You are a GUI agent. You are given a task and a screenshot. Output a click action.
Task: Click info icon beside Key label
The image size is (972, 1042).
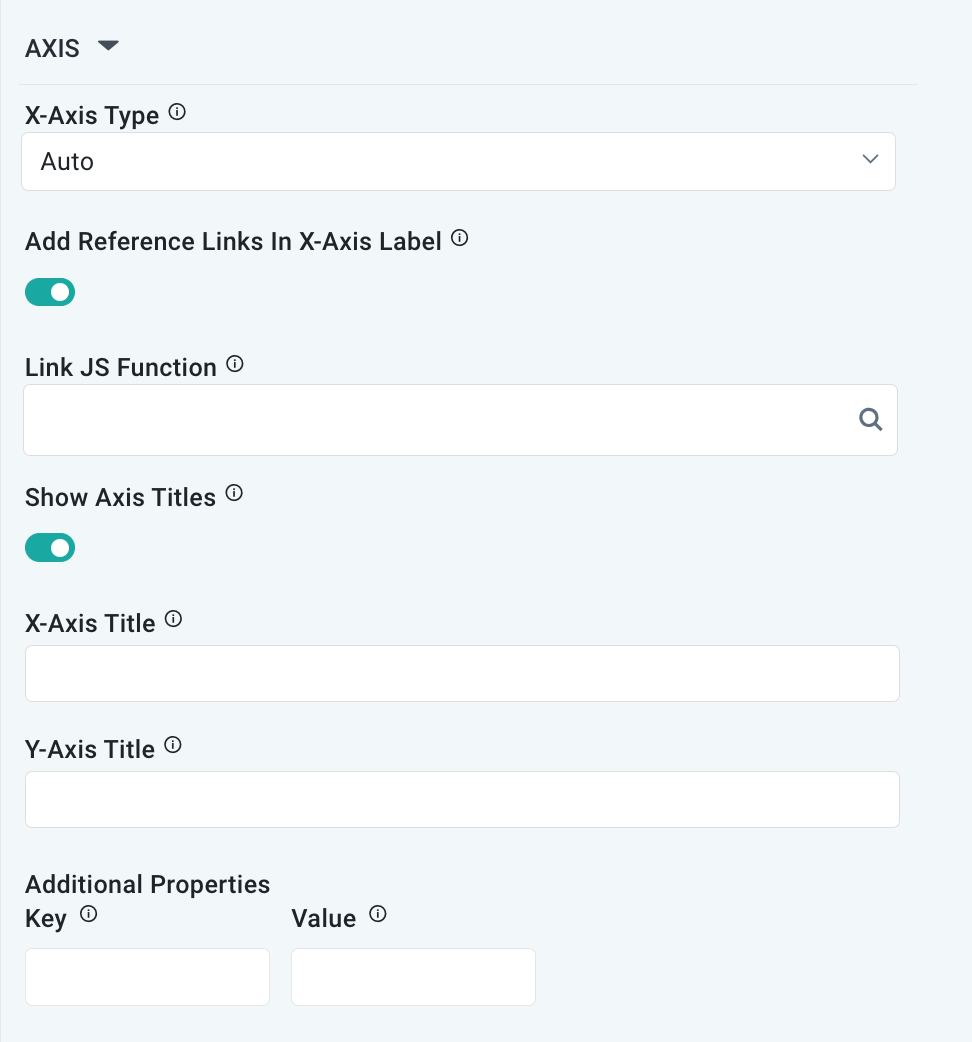point(88,914)
